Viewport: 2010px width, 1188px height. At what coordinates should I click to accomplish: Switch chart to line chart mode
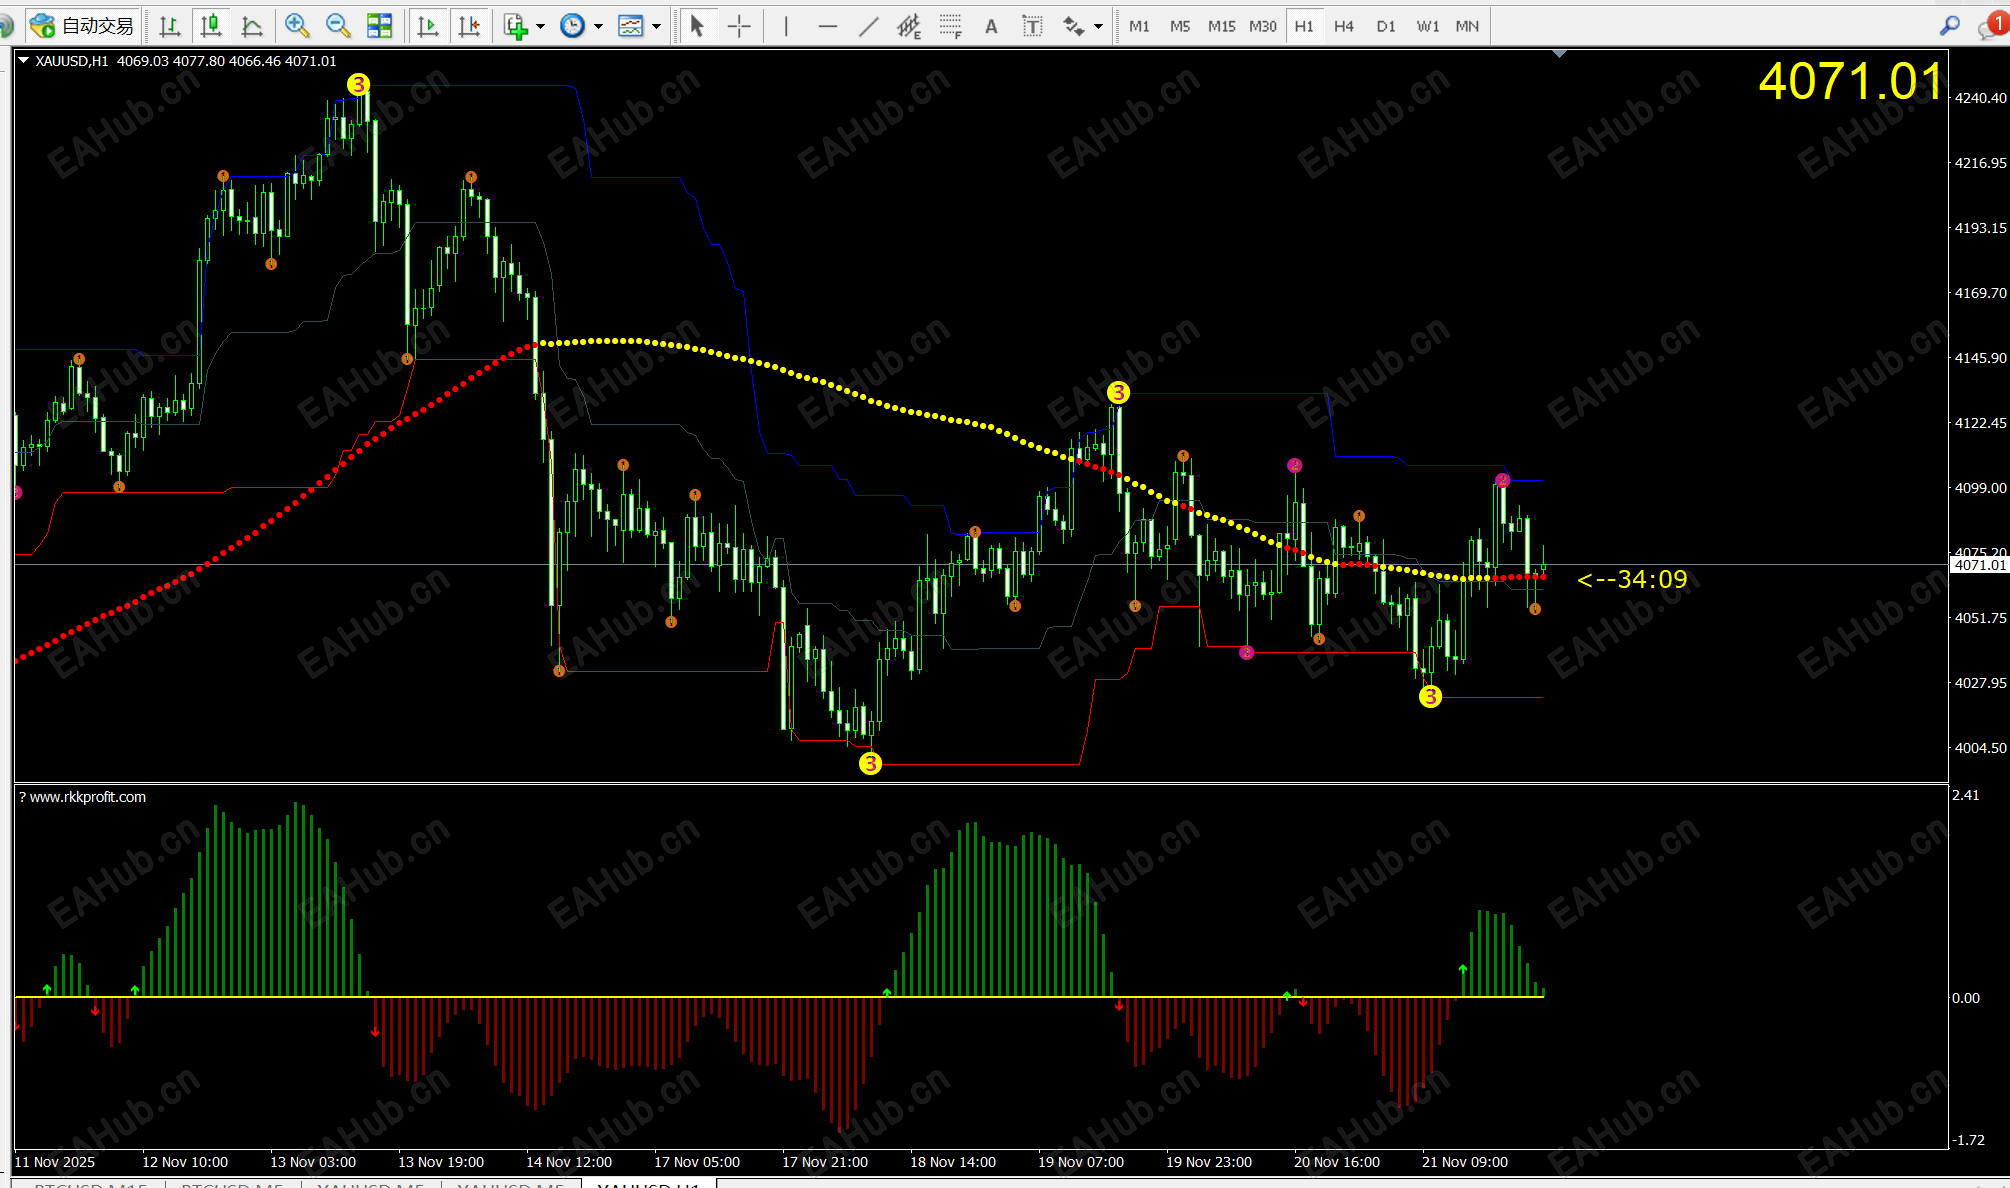pos(252,26)
